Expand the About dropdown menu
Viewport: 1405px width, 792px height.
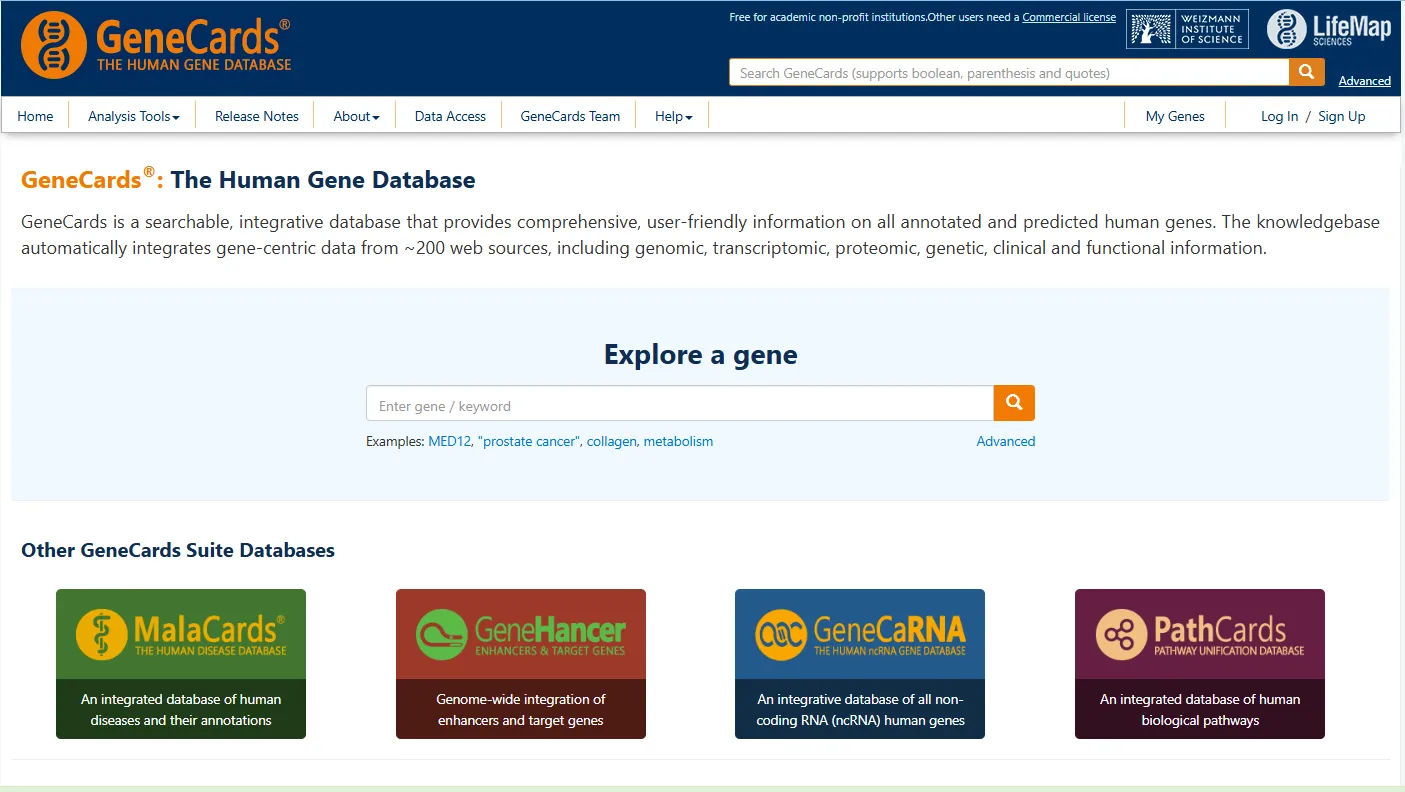(356, 116)
